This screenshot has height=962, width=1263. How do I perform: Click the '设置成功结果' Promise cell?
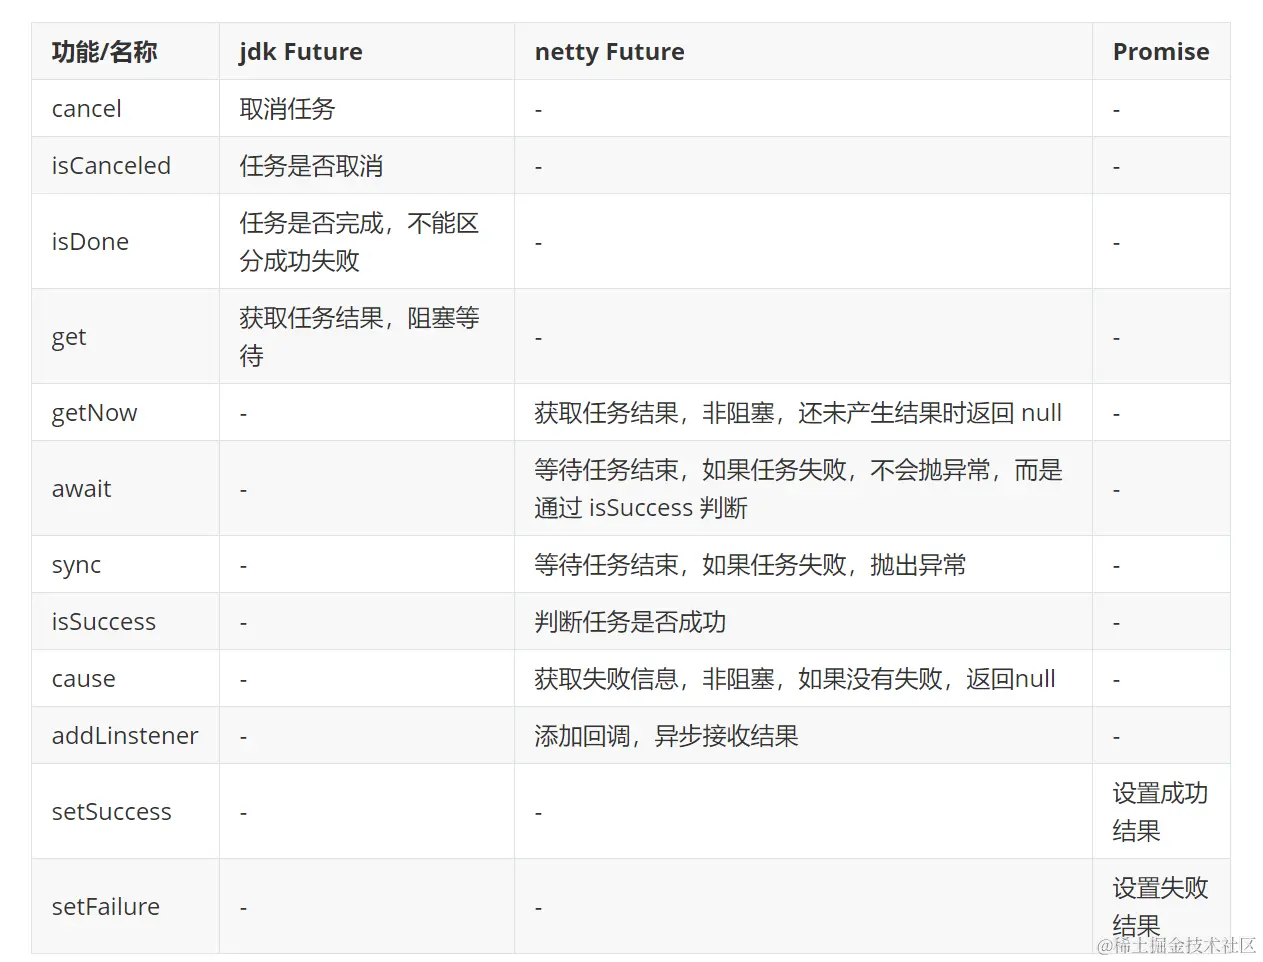point(1159,812)
